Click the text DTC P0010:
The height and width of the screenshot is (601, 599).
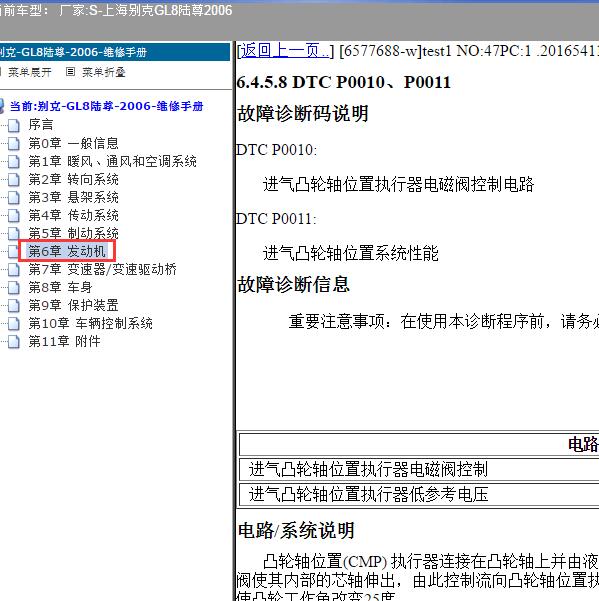(x=277, y=149)
